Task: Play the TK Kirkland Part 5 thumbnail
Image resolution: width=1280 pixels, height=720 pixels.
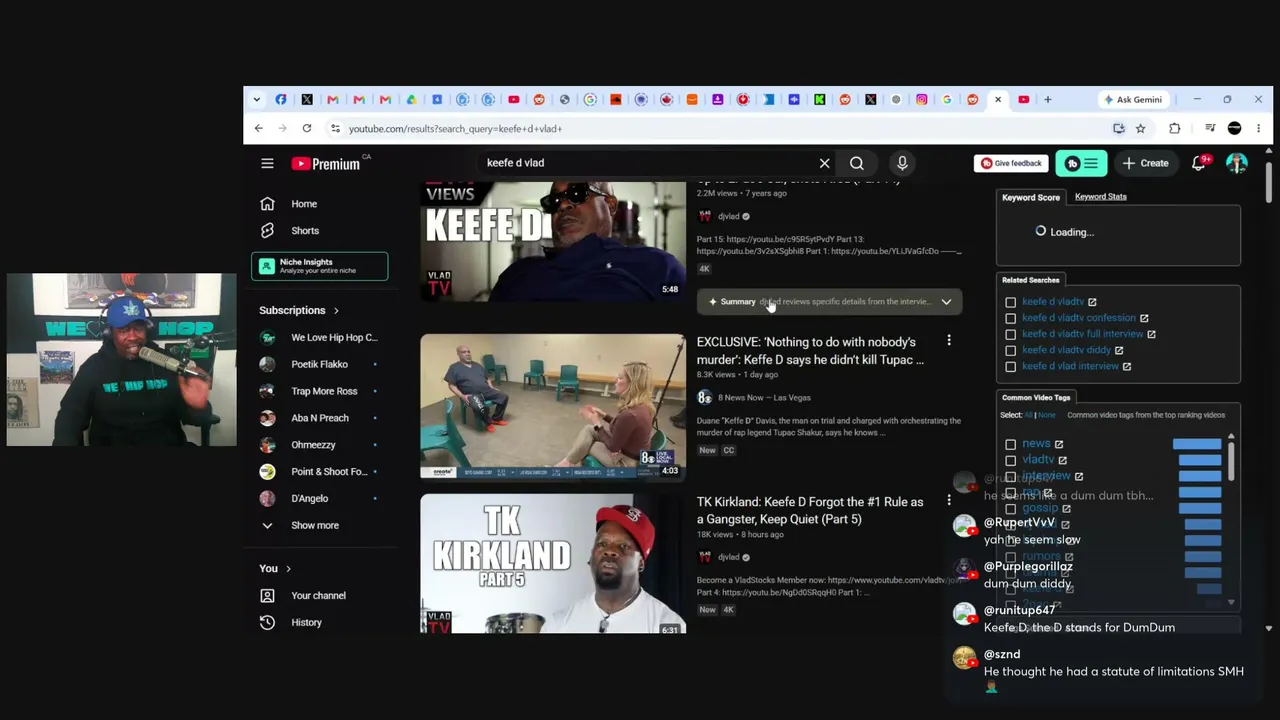Action: coord(553,564)
